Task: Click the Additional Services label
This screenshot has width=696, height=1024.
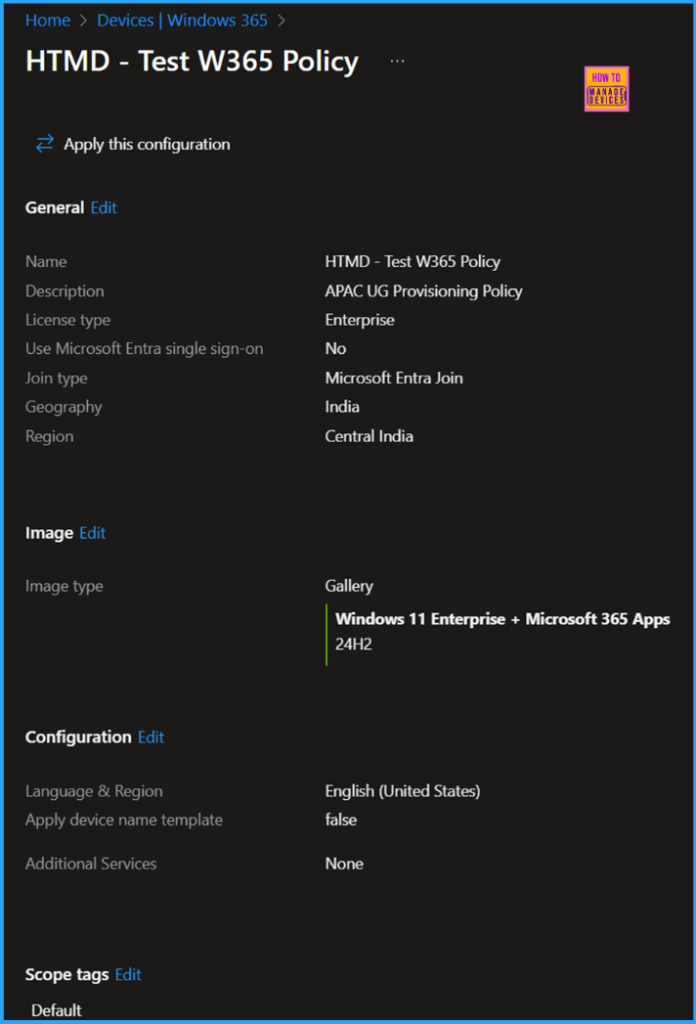Action: pos(91,864)
